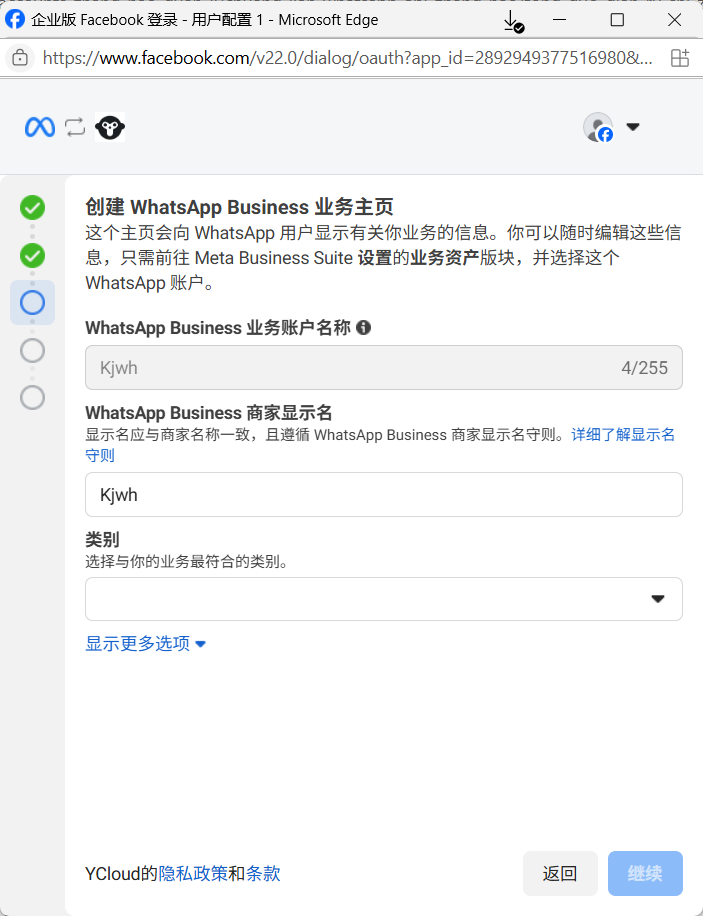Open the YCloud 隐私政策 link
This screenshot has height=916, width=703.
193,873
